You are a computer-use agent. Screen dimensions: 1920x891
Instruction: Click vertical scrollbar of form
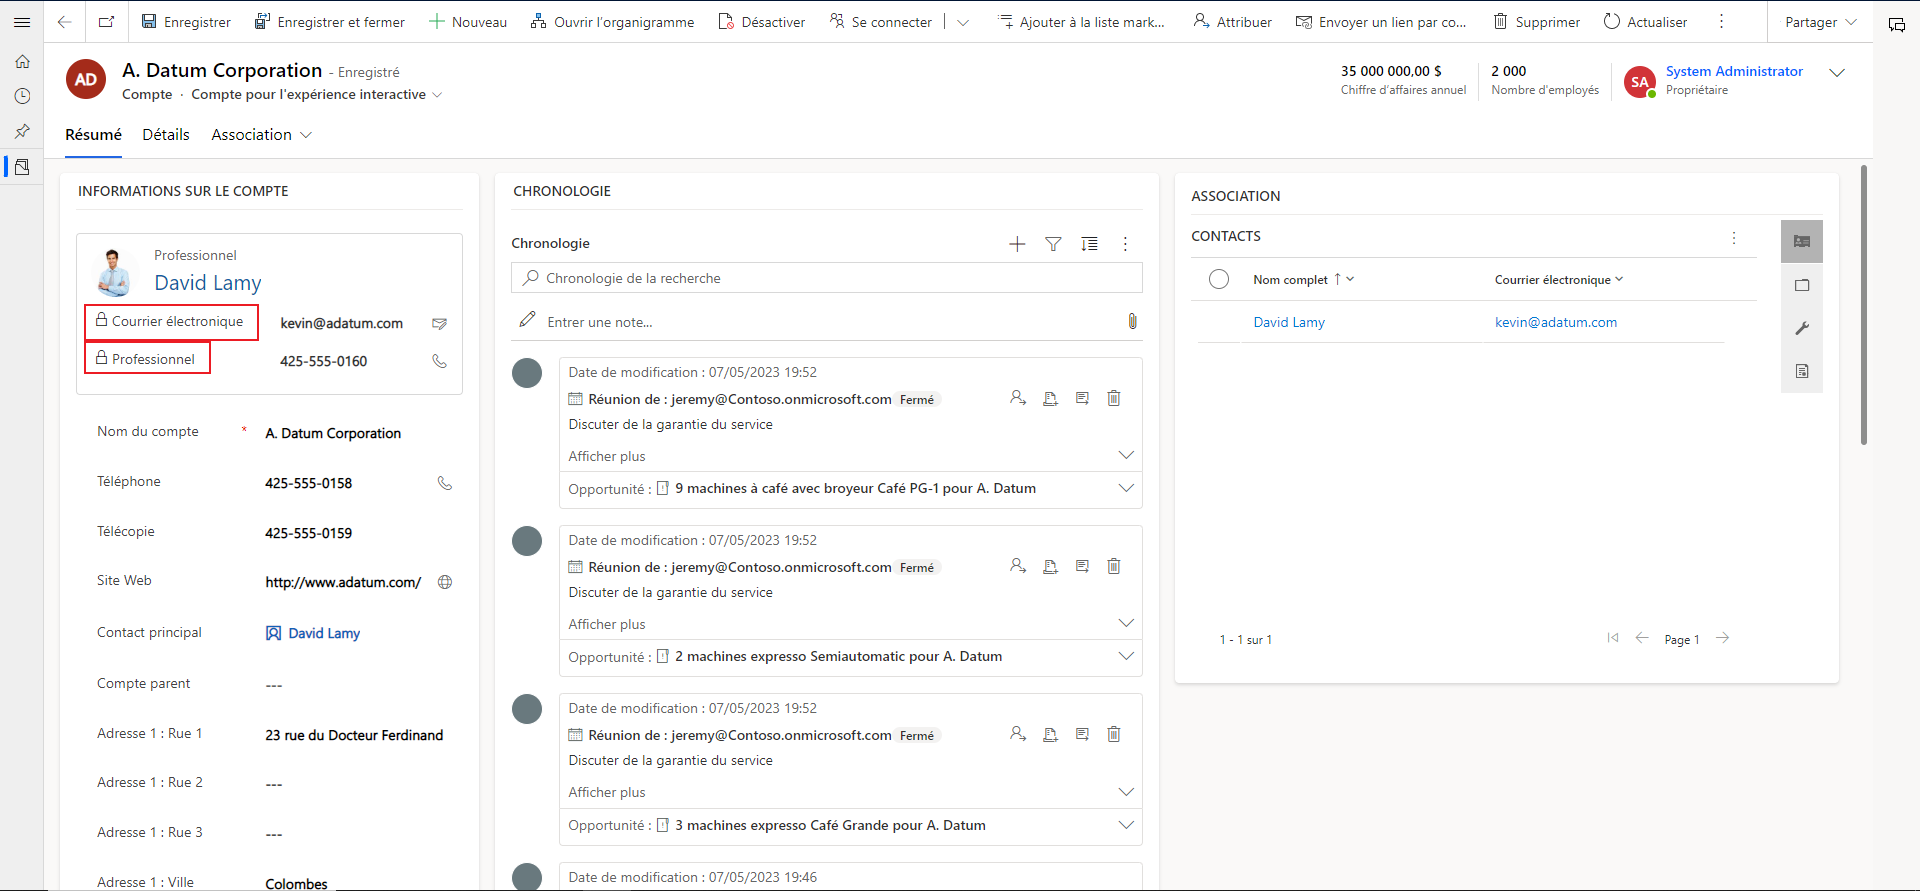click(x=1864, y=305)
